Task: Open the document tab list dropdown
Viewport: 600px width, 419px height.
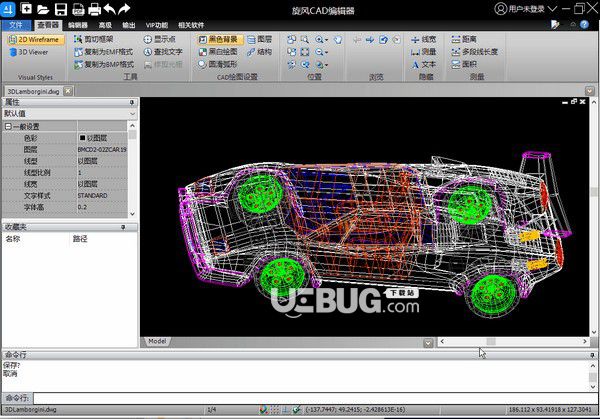Action: (590, 91)
